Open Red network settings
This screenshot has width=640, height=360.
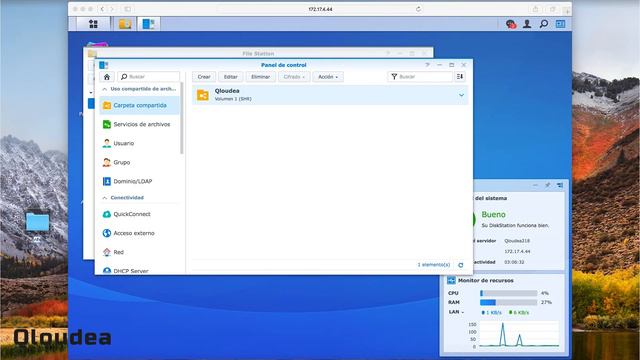(140, 252)
